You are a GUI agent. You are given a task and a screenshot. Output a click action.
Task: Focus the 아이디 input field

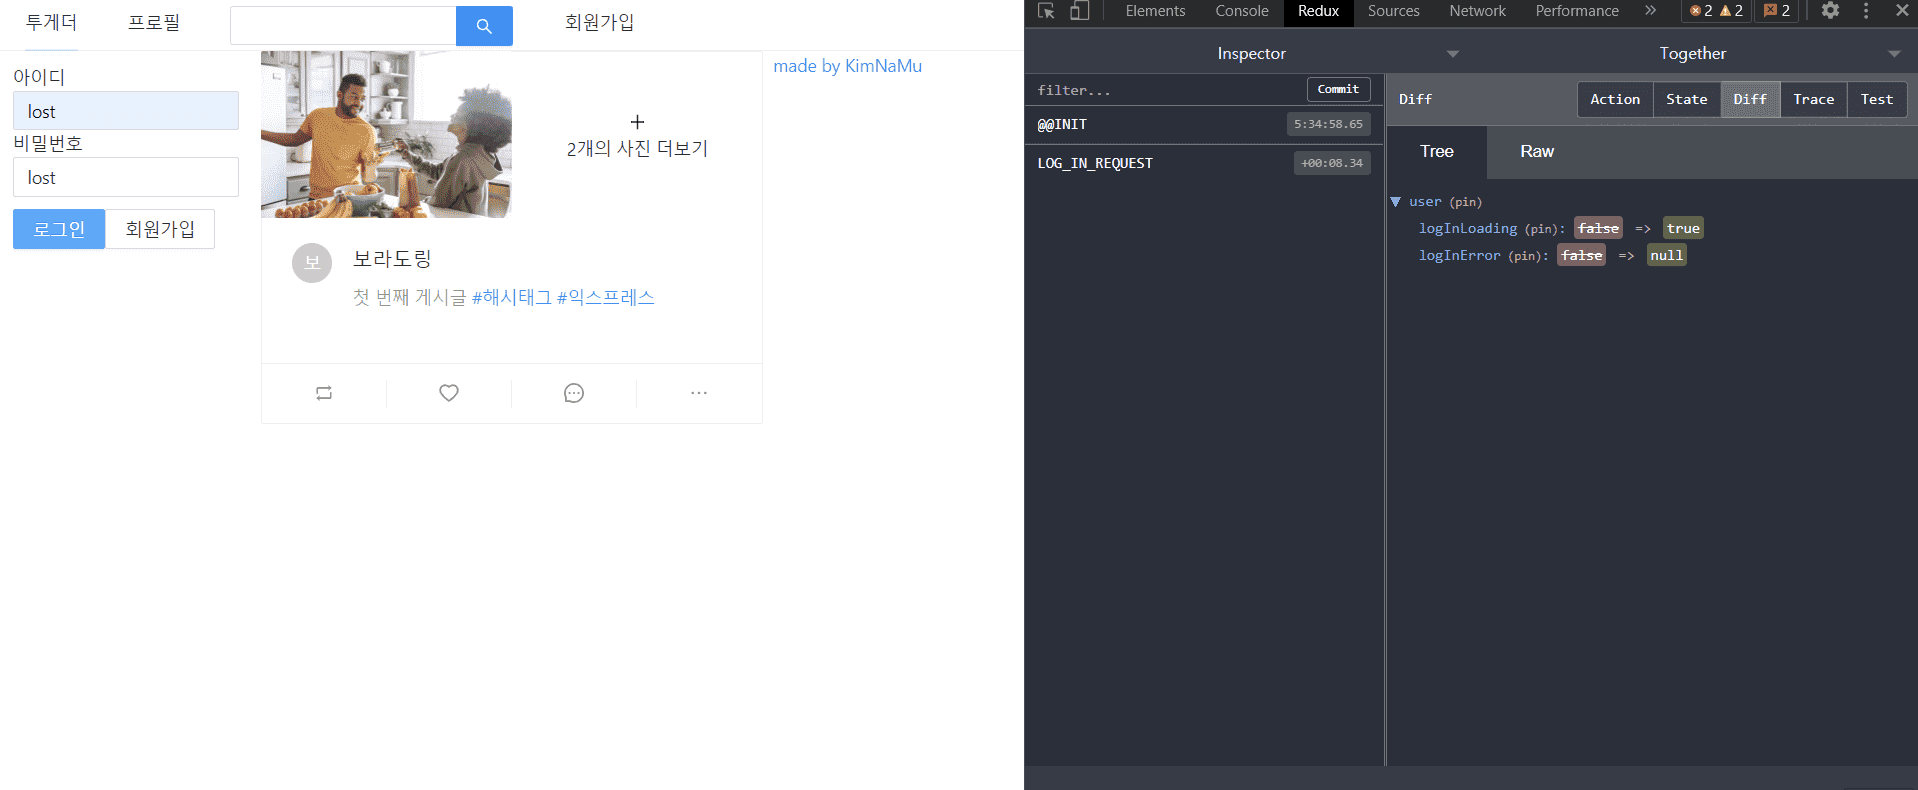coord(126,111)
